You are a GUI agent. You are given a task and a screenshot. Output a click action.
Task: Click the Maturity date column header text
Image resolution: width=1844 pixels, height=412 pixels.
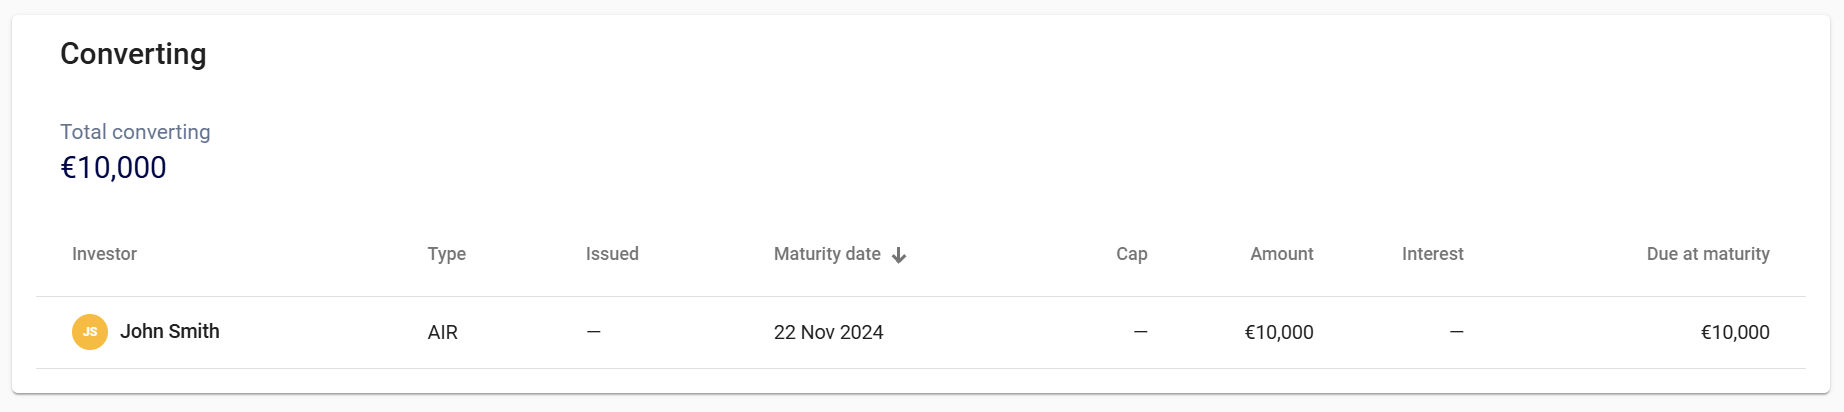(x=827, y=254)
